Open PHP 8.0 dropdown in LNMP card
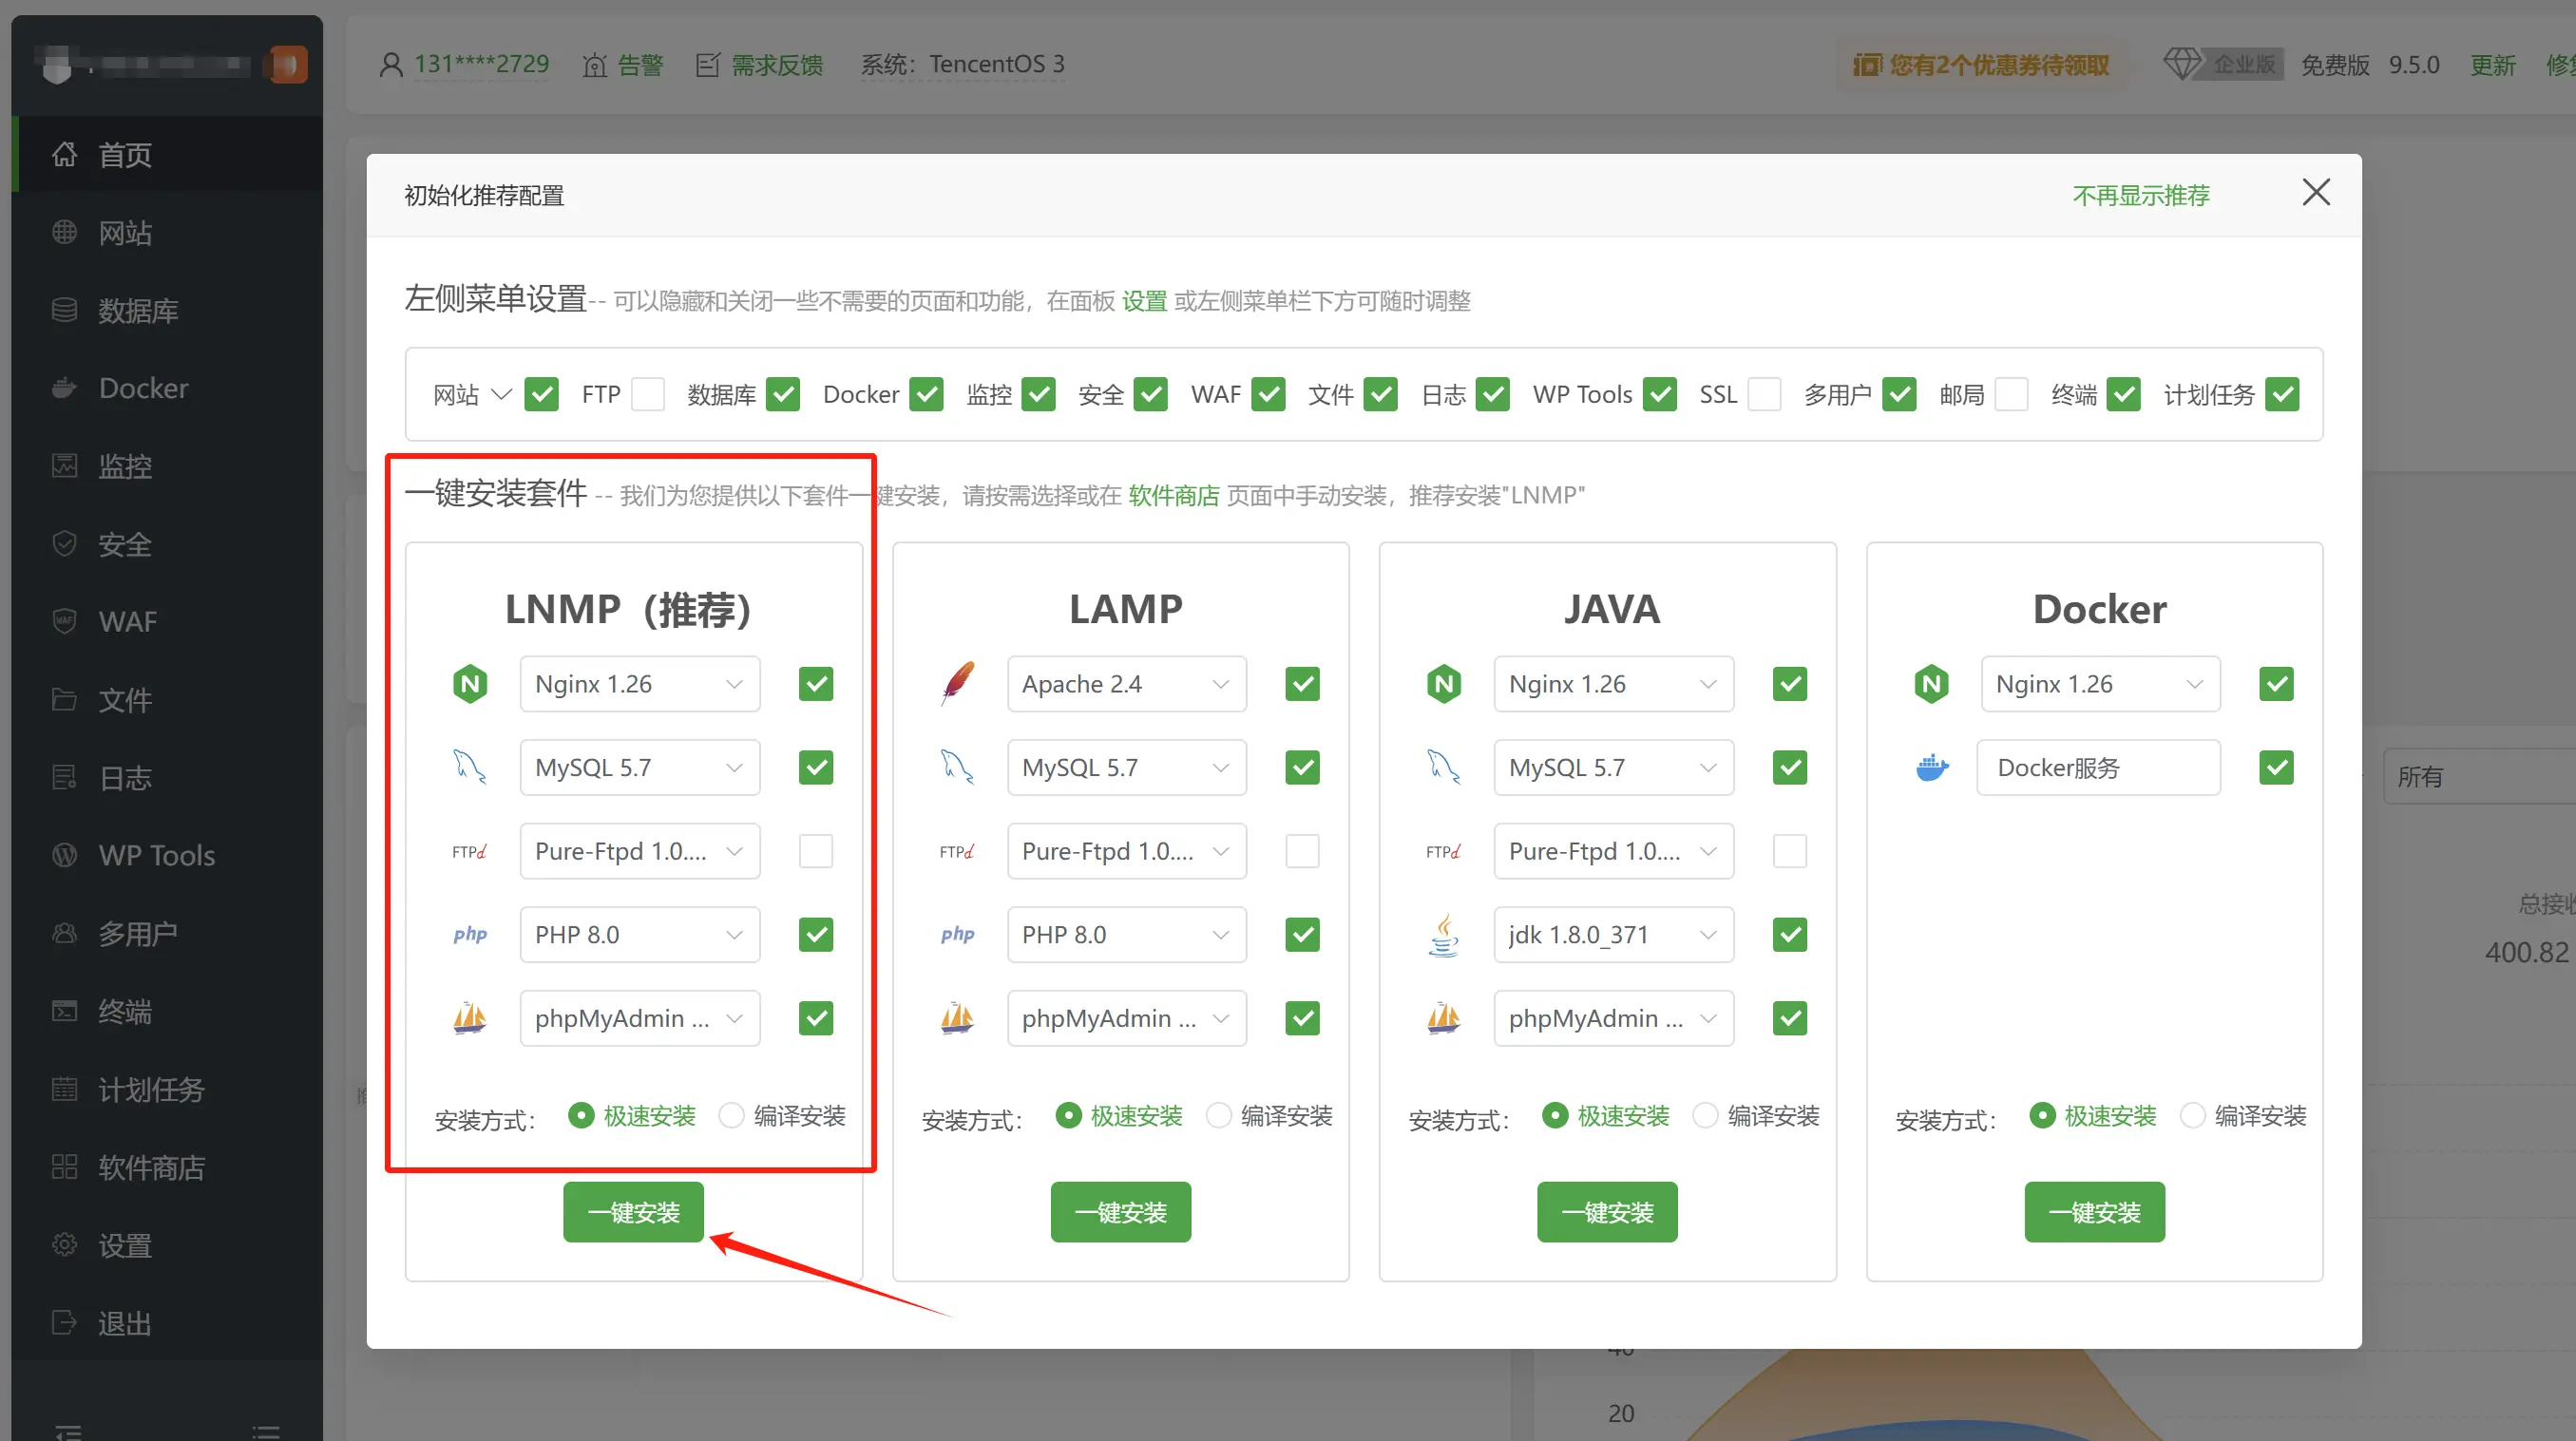This screenshot has width=2576, height=1441. pyautogui.click(x=640, y=934)
